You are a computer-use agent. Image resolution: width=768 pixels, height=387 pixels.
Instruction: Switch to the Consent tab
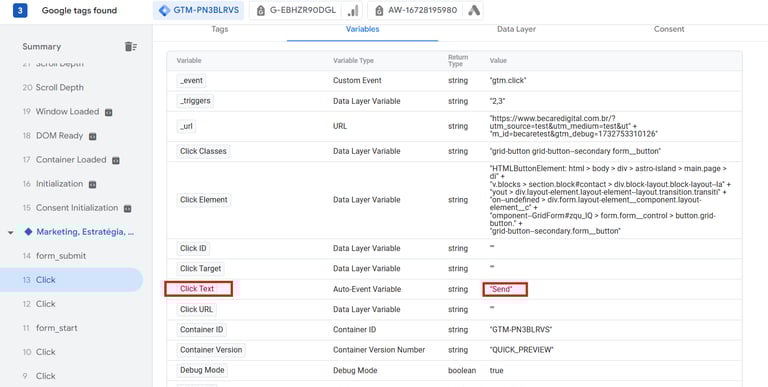(x=669, y=29)
